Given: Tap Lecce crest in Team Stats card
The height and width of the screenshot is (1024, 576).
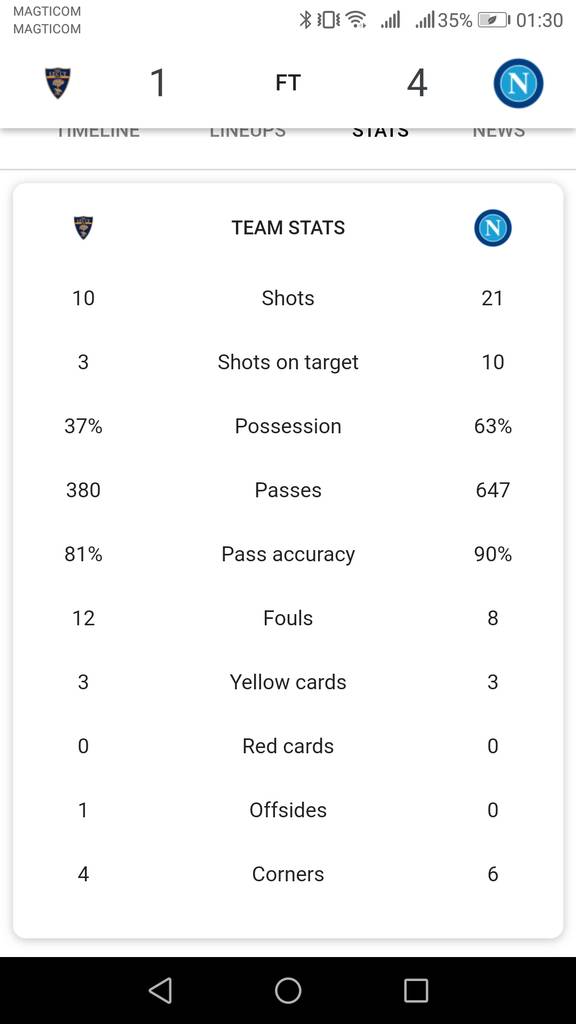Looking at the screenshot, I should tap(83, 228).
